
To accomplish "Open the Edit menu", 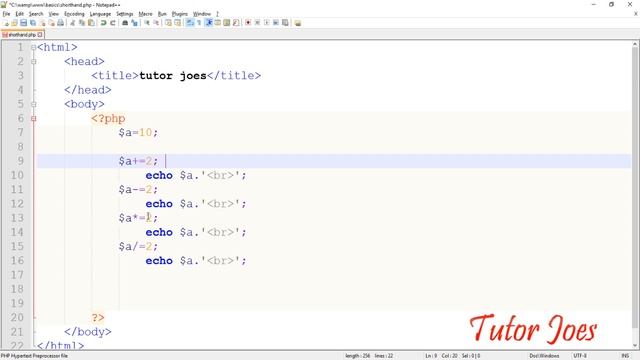I will coord(20,14).
